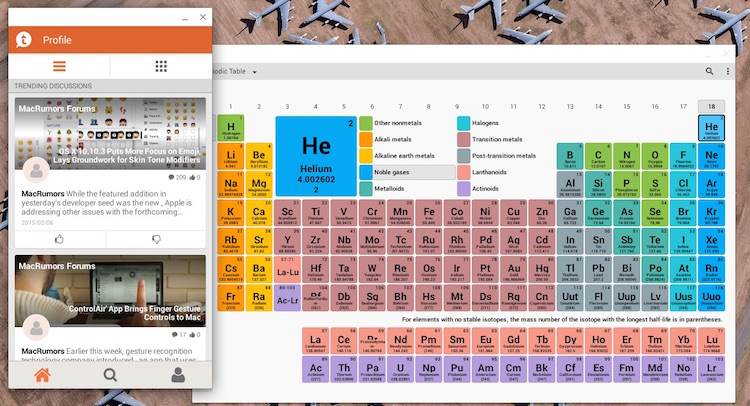Toggle the Transition metals legend category

pyautogui.click(x=496, y=139)
